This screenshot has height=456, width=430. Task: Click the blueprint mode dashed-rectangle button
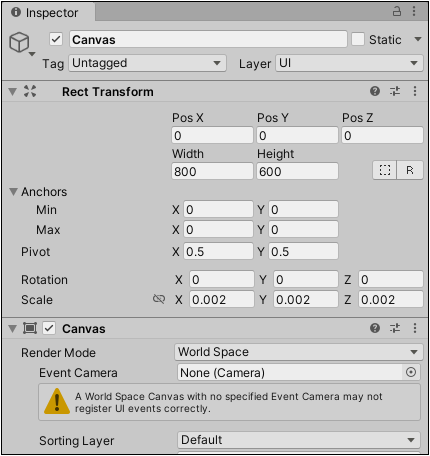coord(385,170)
